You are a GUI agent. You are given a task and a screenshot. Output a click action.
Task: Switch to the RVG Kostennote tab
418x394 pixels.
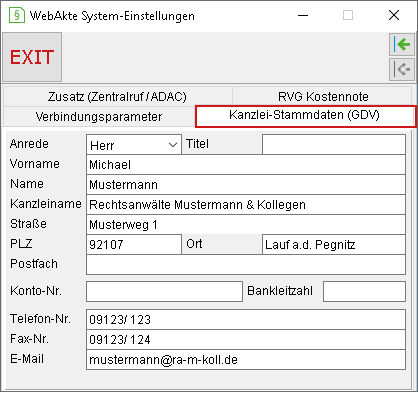click(323, 97)
